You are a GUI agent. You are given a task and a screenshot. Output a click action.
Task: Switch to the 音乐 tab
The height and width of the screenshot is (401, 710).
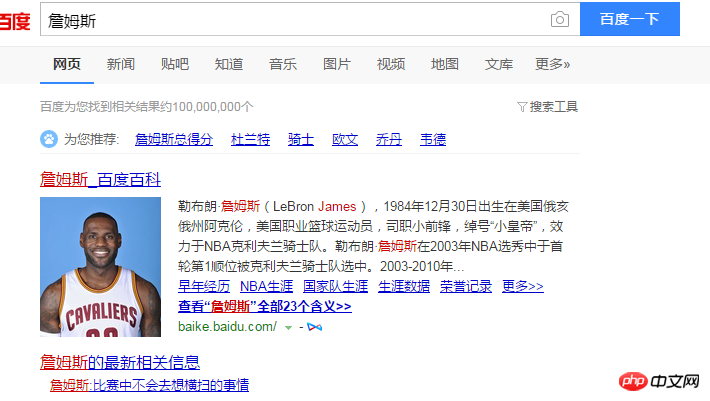point(283,64)
